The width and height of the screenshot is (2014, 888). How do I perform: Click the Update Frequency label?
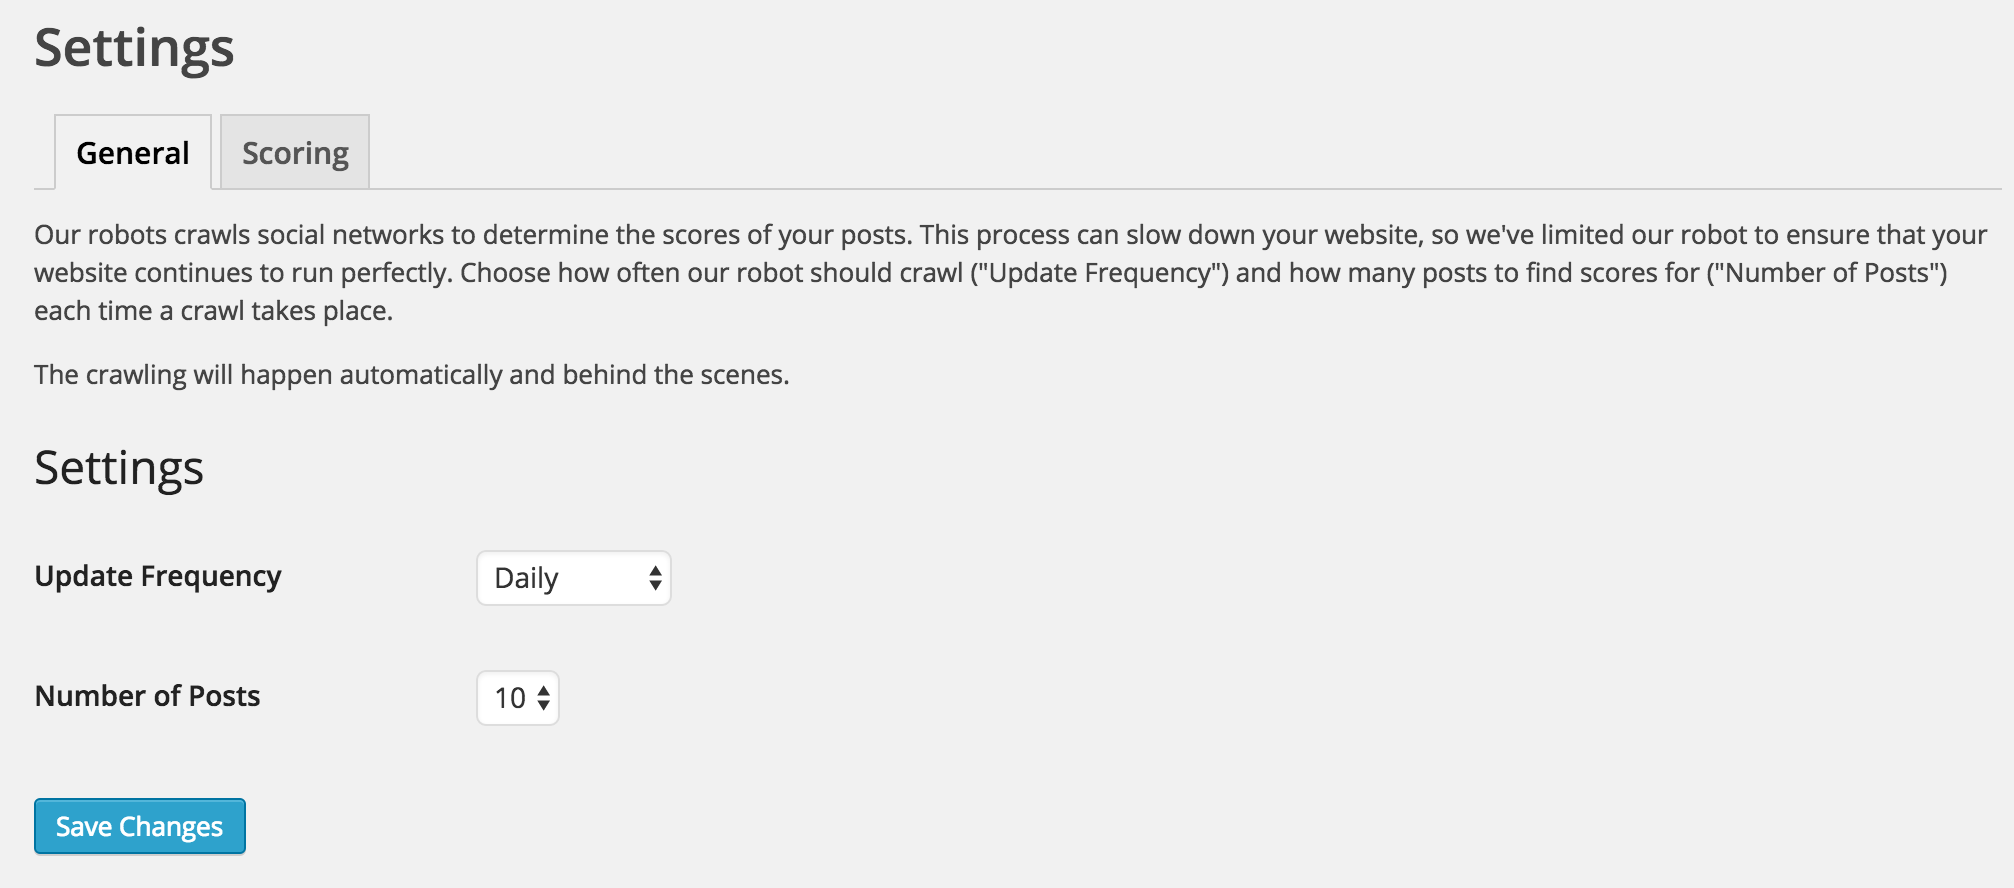tap(158, 577)
